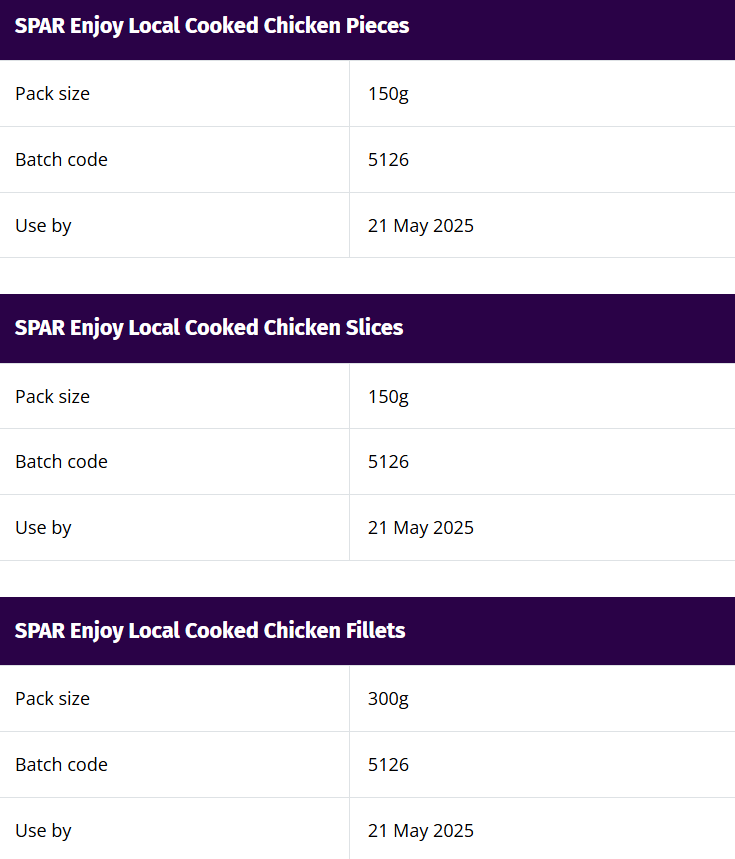Image resolution: width=735 pixels, height=859 pixels.
Task: Click Pack size label in Chicken Slices table
Action: pos(53,397)
